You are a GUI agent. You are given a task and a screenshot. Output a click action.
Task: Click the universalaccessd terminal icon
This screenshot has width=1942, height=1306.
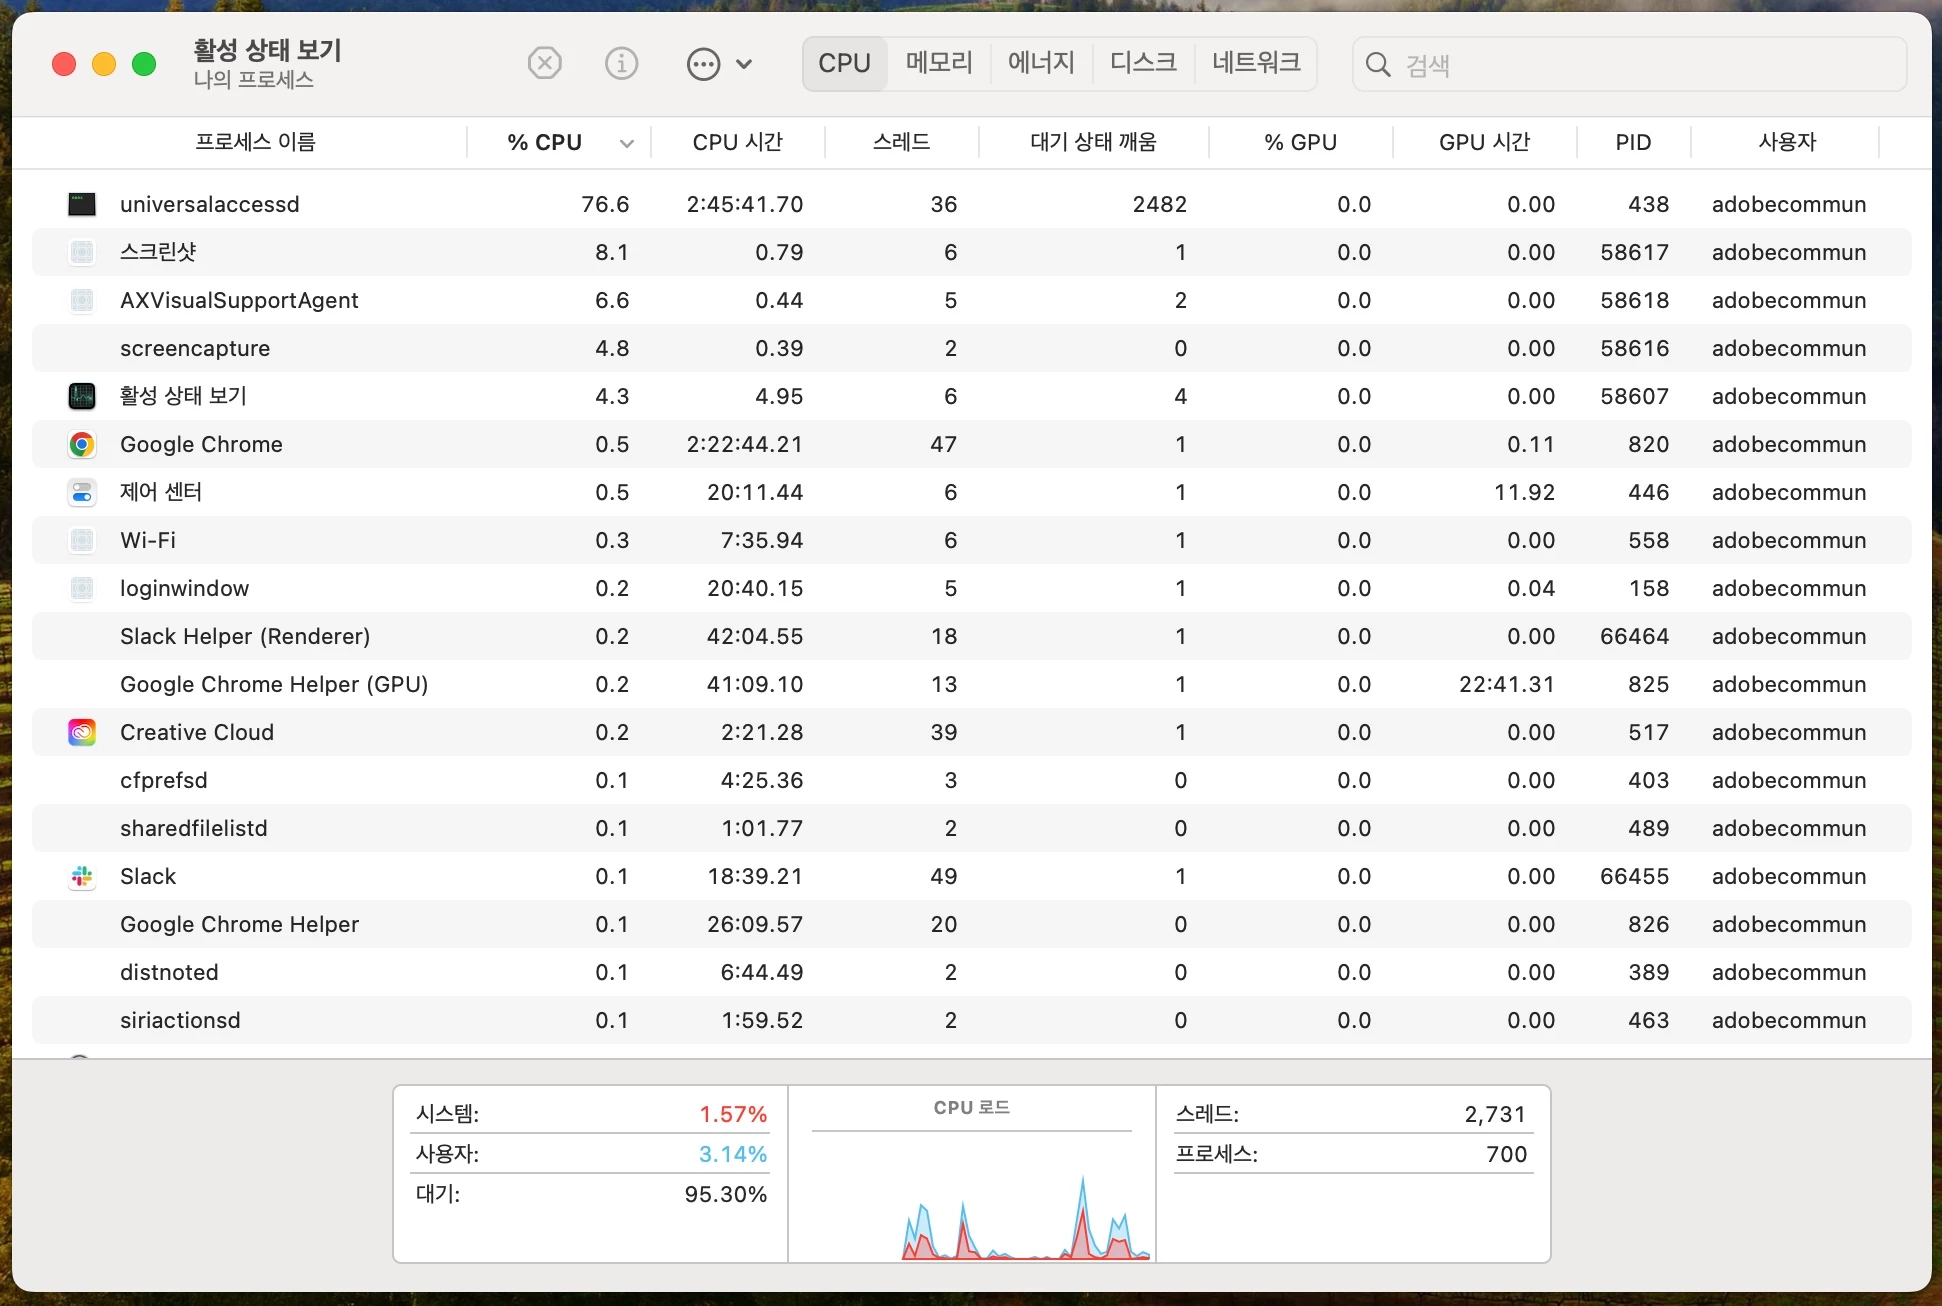(x=82, y=204)
